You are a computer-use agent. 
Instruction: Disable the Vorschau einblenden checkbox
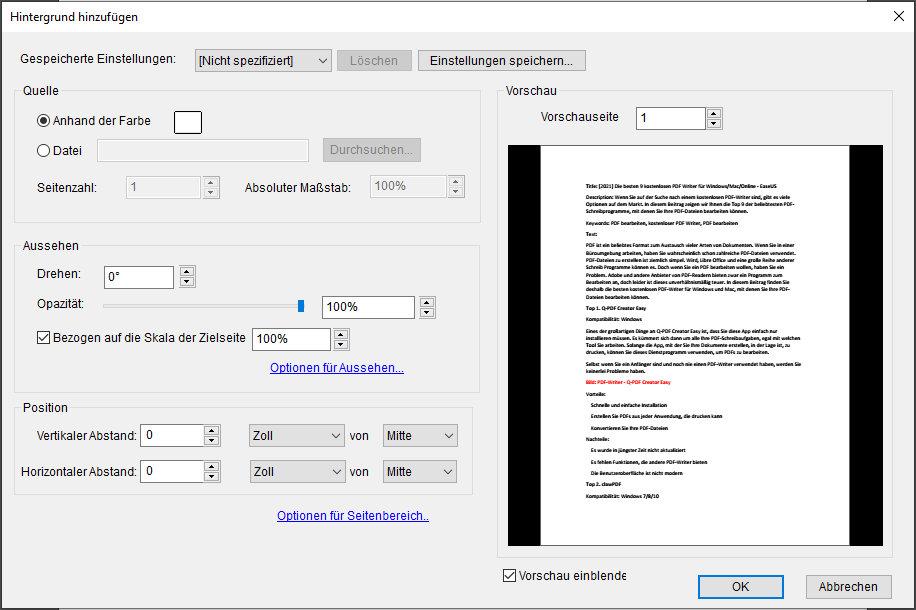508,575
